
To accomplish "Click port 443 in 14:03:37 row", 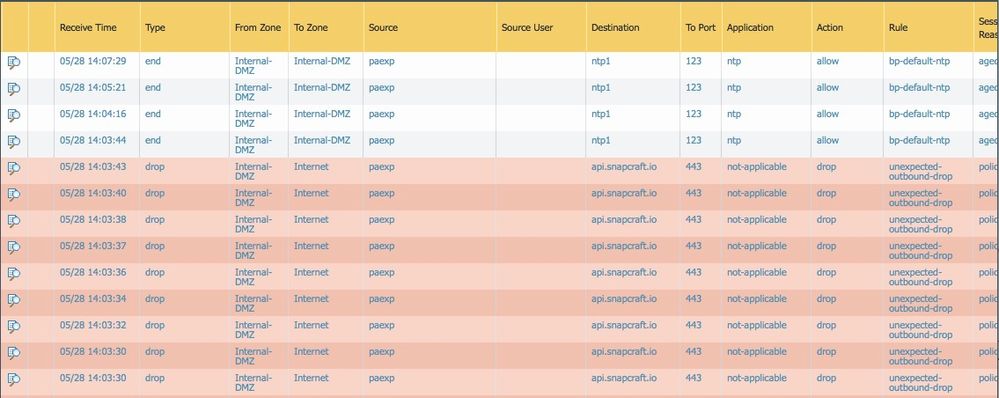I will pos(693,246).
